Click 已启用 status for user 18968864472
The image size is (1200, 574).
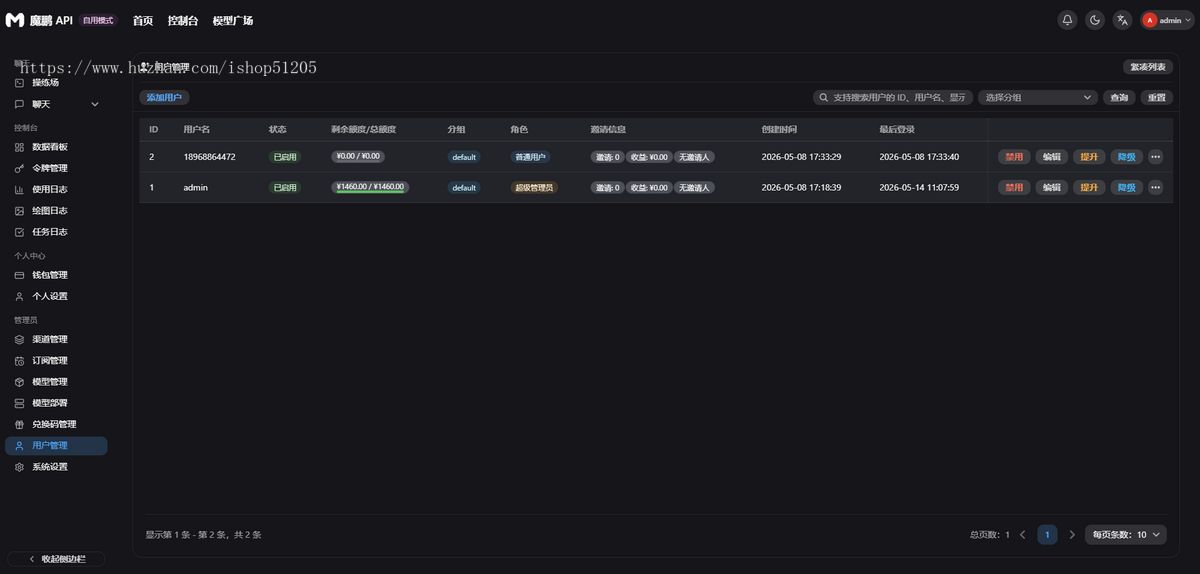(285, 157)
